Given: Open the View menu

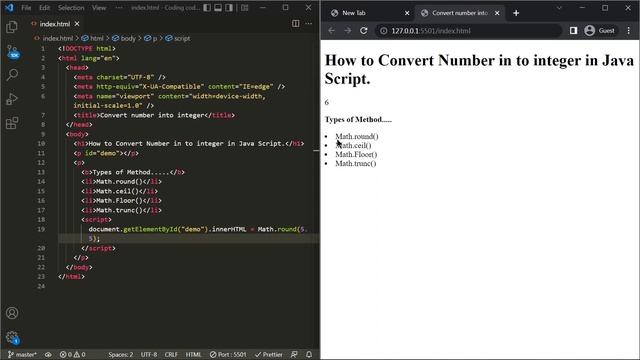Looking at the screenshot, I should [99, 8].
